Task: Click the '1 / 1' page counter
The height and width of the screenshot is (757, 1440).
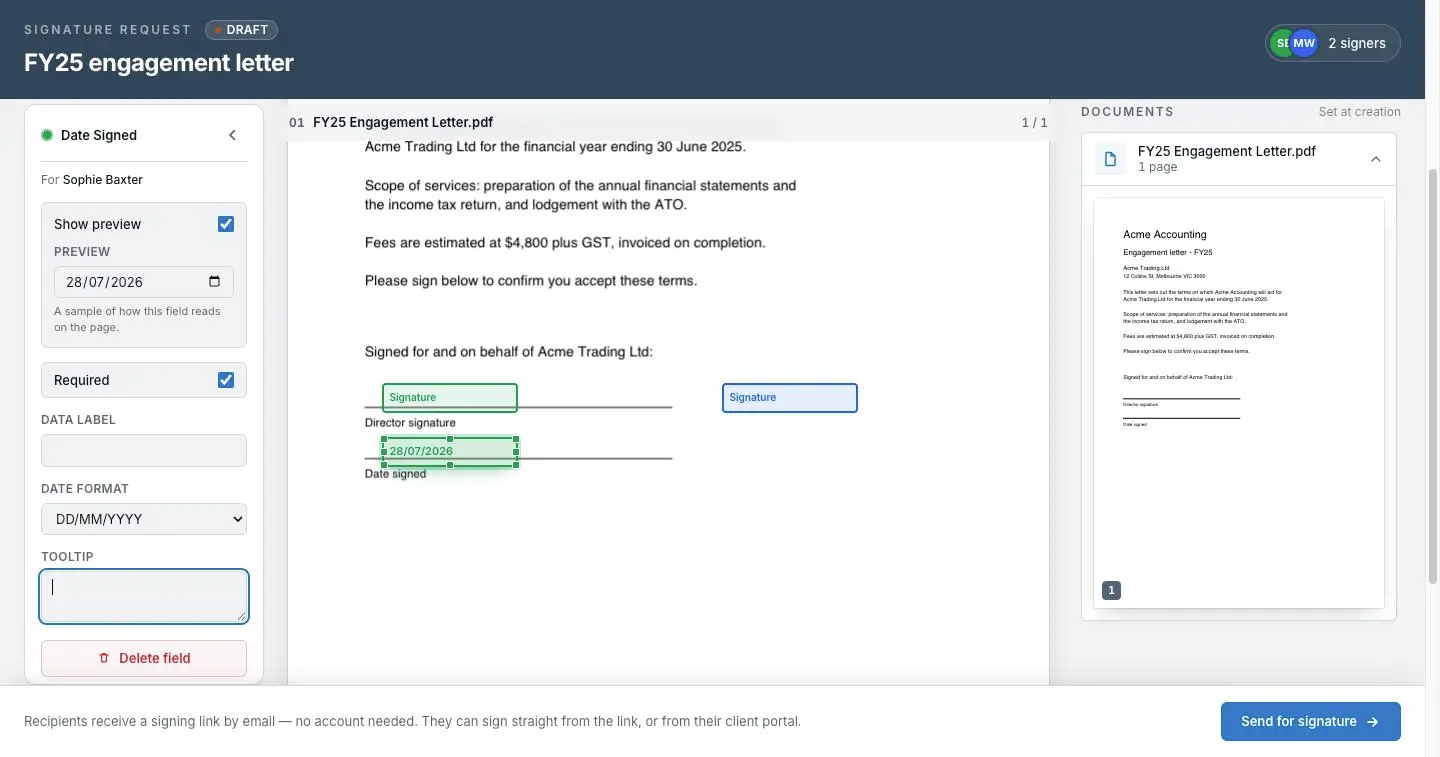Action: (x=1035, y=123)
